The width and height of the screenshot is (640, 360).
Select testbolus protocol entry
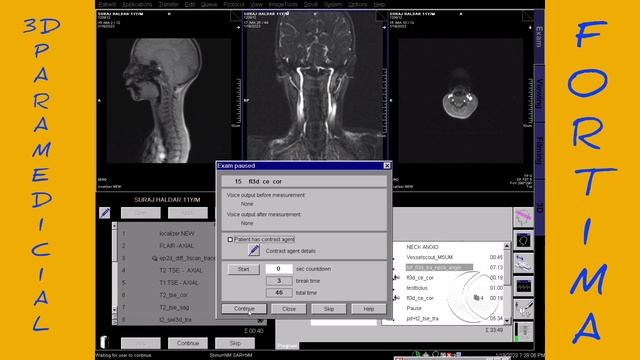point(417,288)
